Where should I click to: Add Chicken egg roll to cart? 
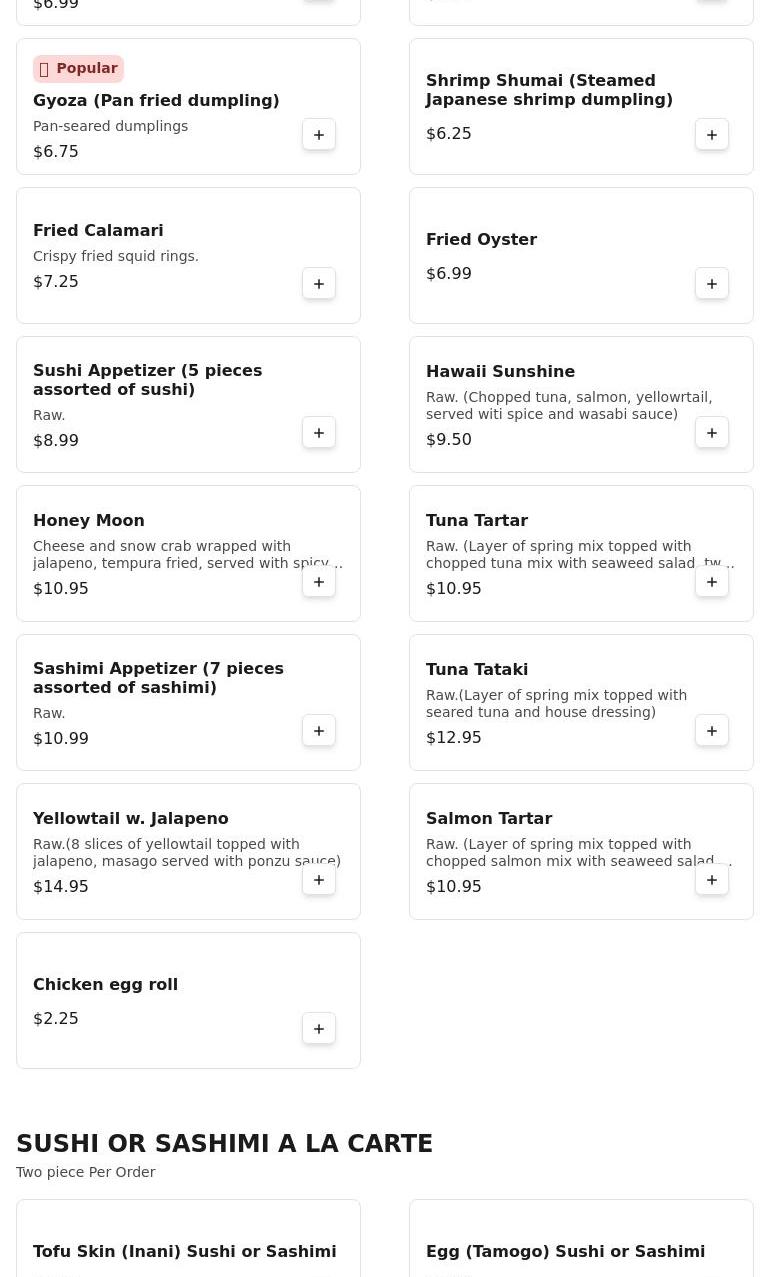click(319, 1029)
